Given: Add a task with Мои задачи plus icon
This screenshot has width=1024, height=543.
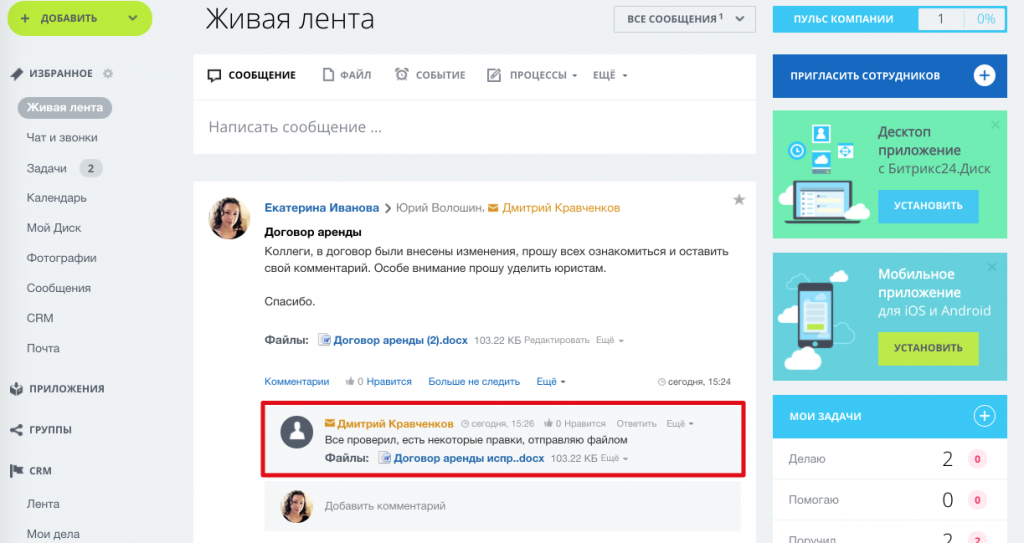Looking at the screenshot, I should tap(984, 416).
